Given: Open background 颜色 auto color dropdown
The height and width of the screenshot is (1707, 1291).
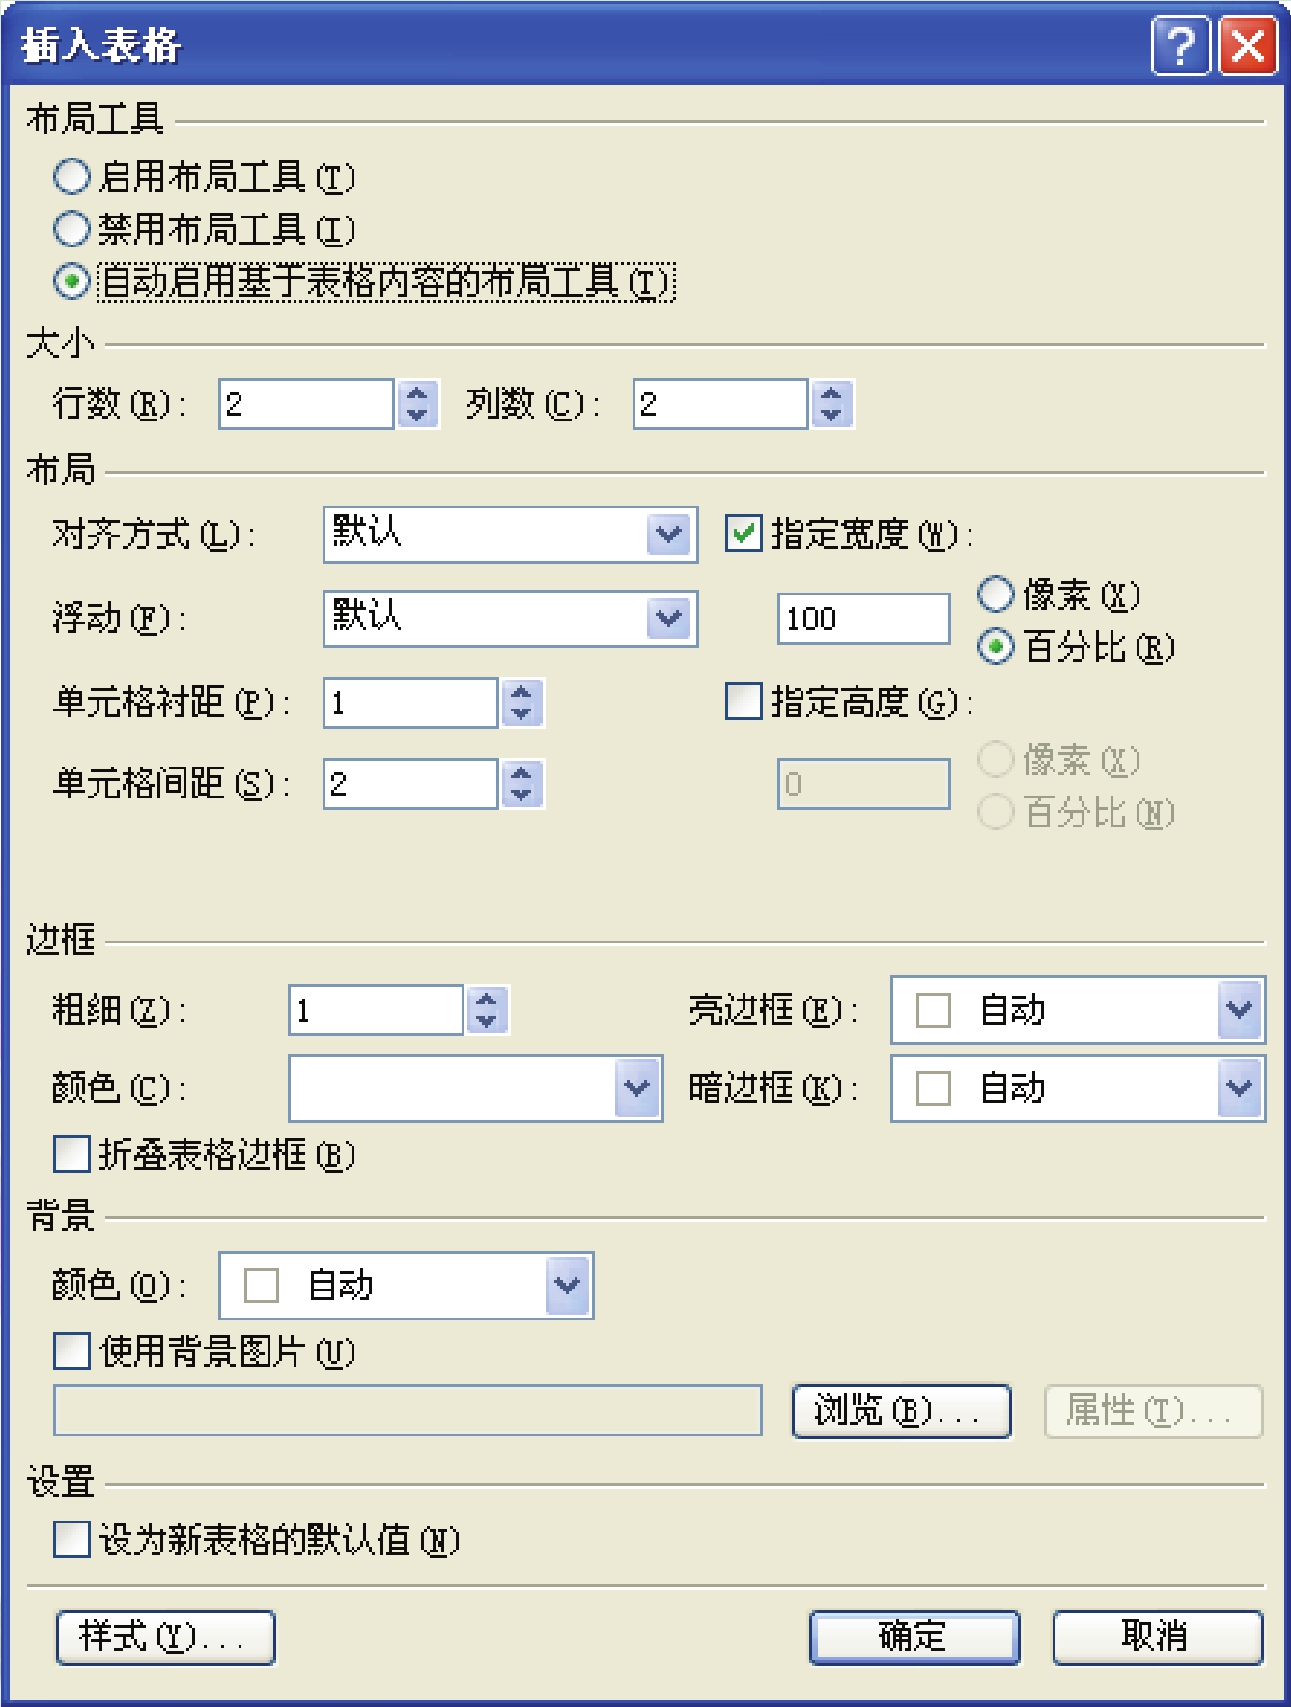Looking at the screenshot, I should (x=568, y=1285).
